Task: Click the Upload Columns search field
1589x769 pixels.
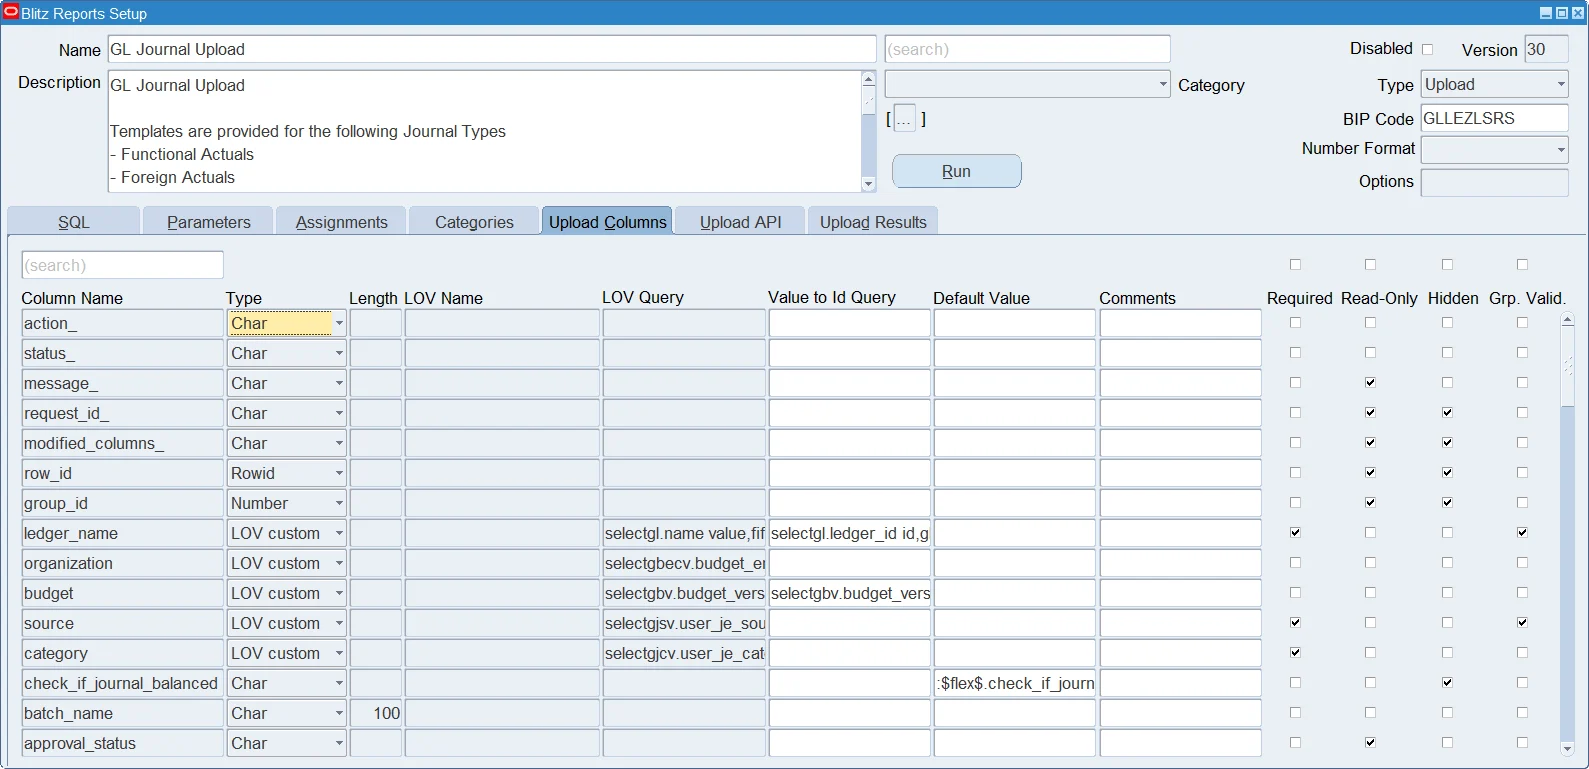Action: (x=122, y=265)
